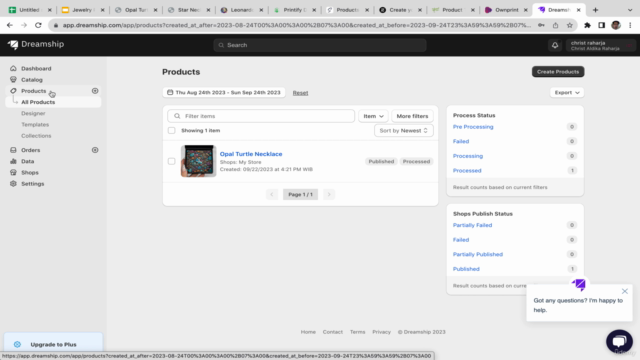This screenshot has width=640, height=360.
Task: Open the Templates sub-item
Action: [x=35, y=124]
